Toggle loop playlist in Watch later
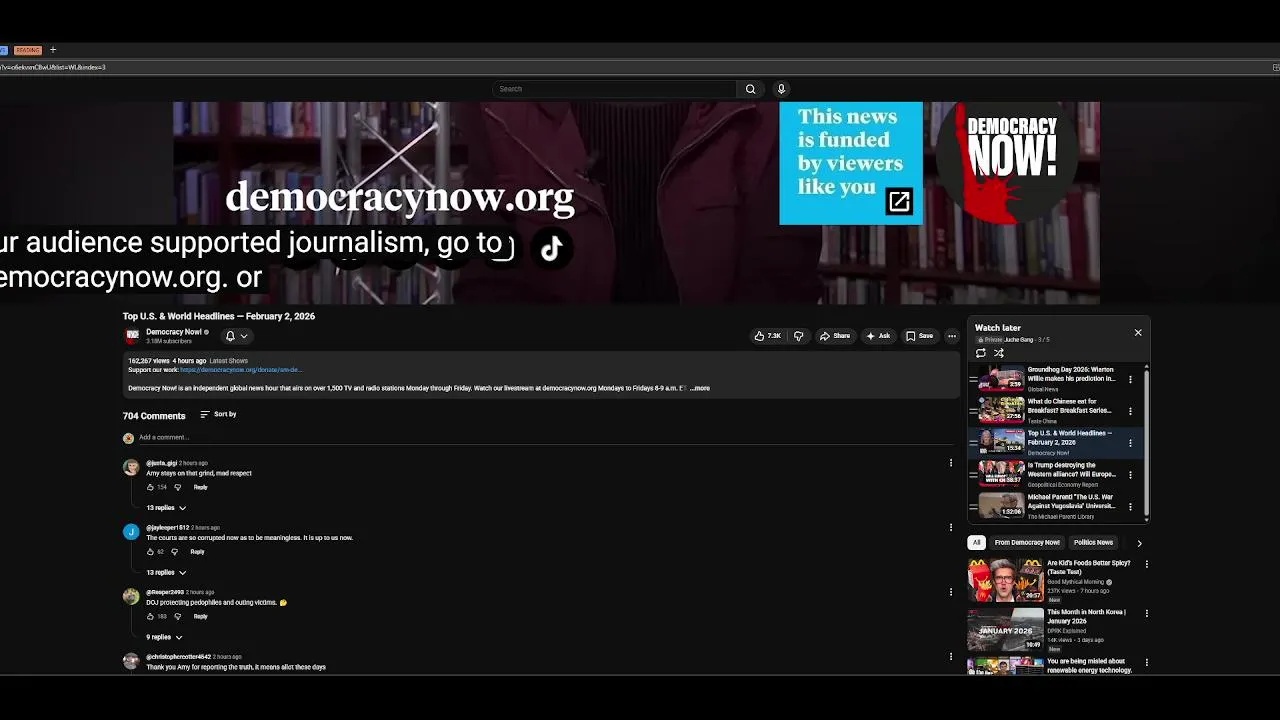 pos(981,353)
